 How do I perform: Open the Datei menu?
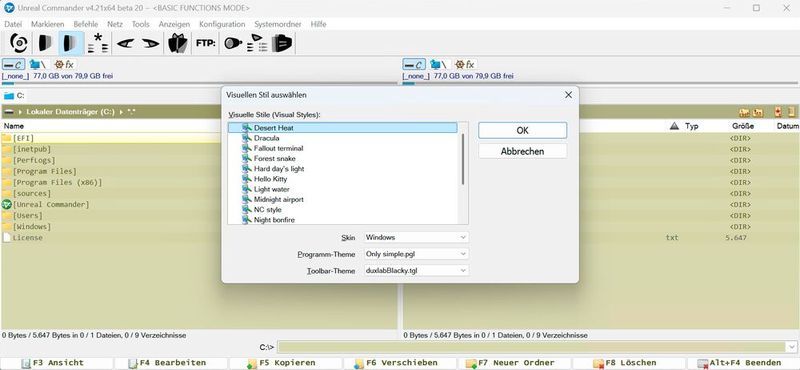[13, 24]
